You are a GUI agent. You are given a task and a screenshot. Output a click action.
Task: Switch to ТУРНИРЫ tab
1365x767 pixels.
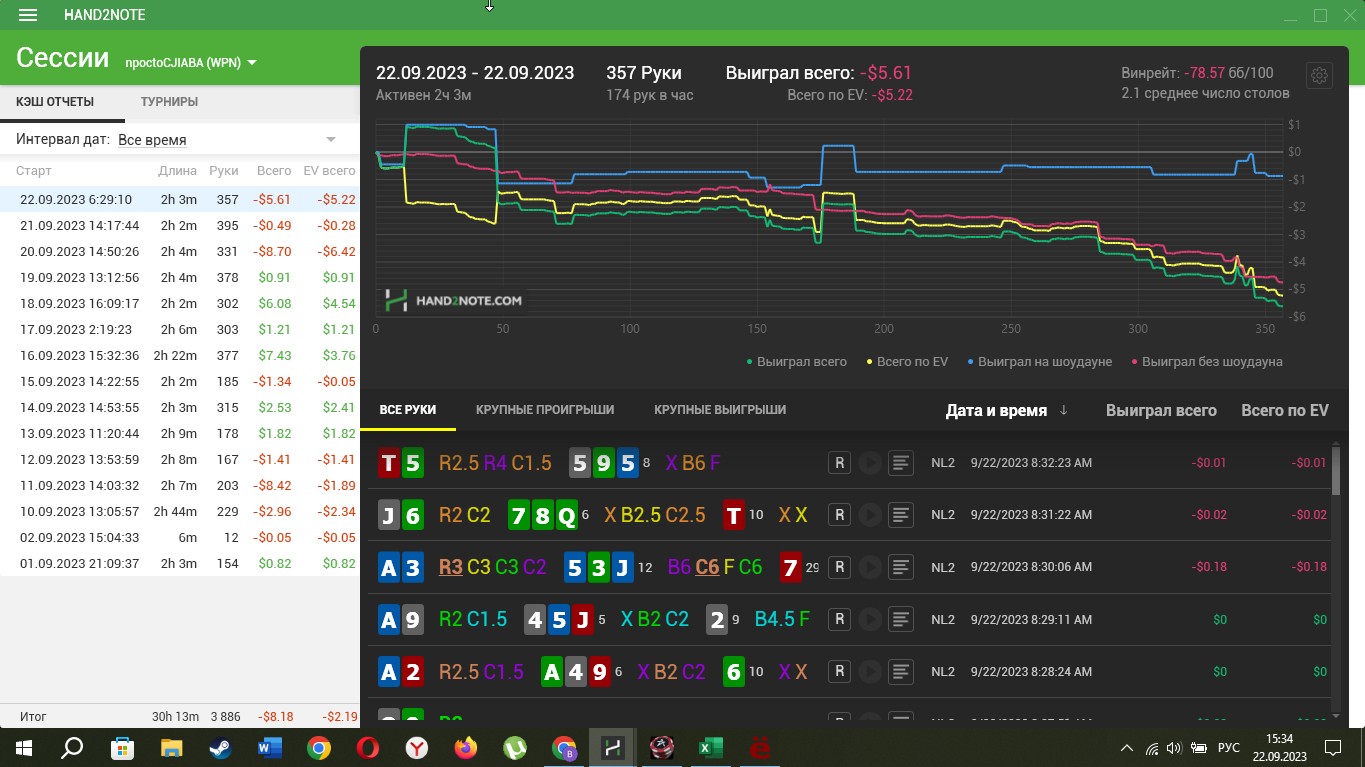(x=169, y=102)
